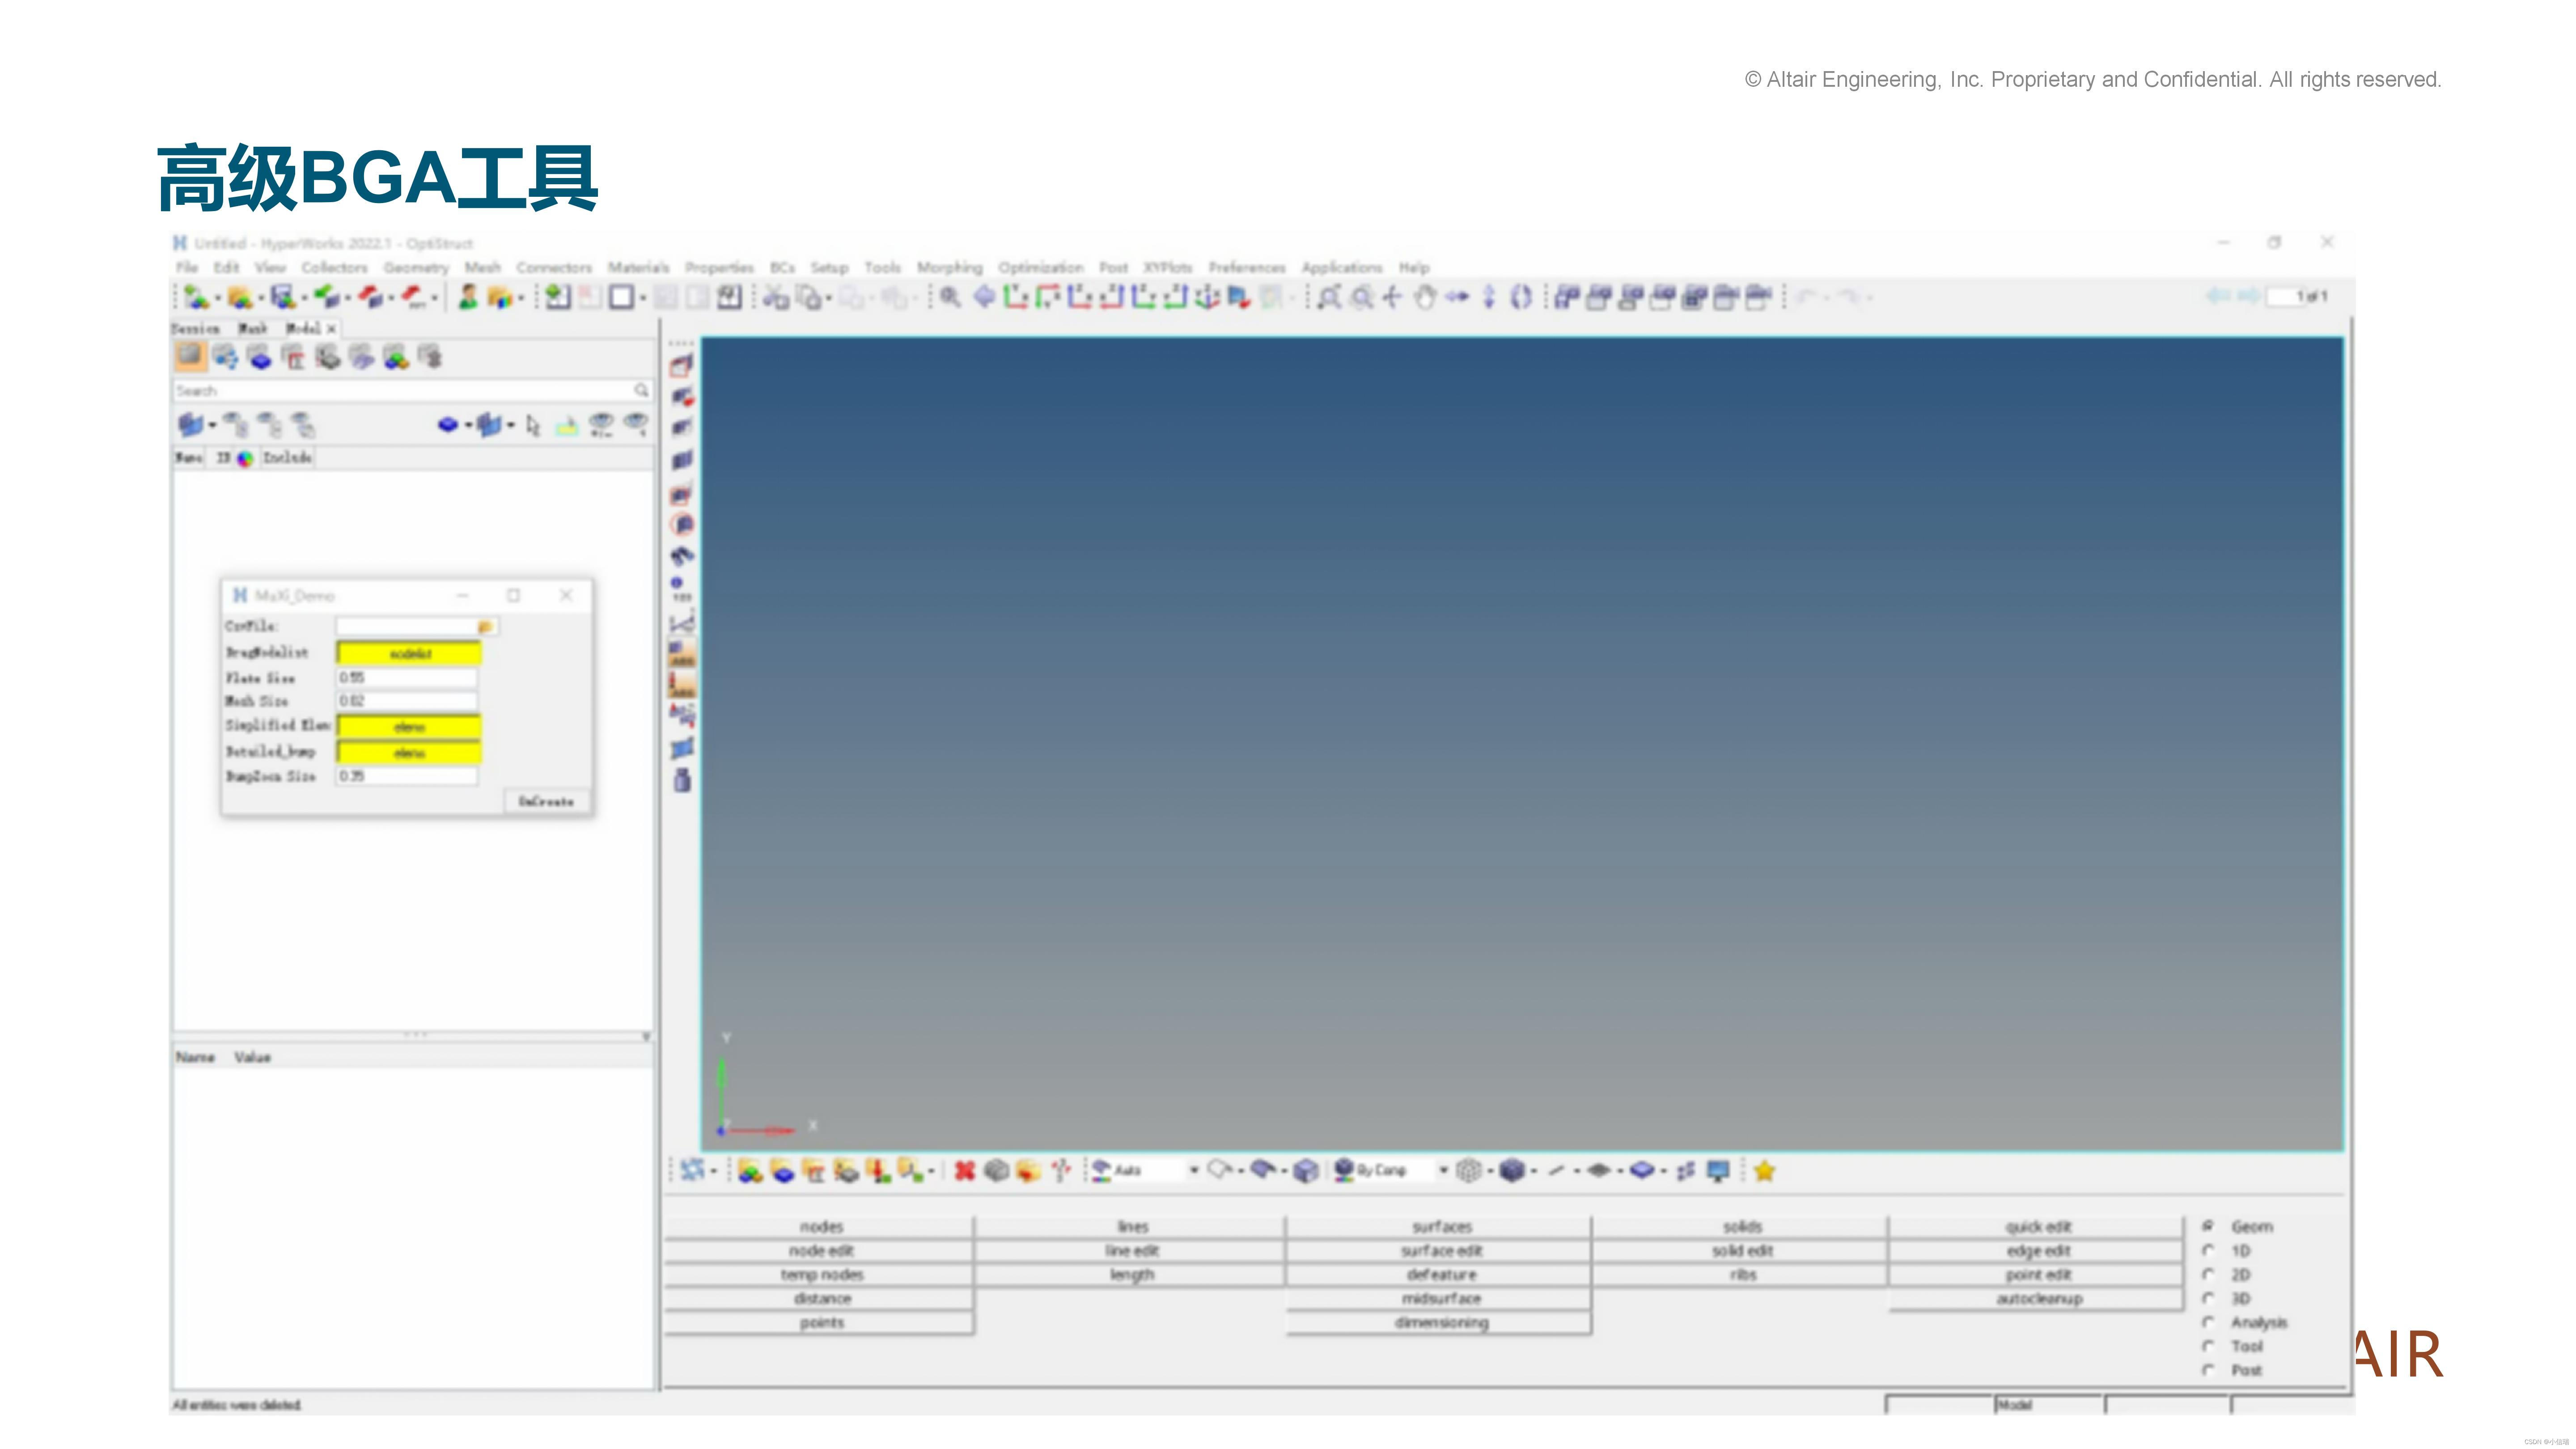
Task: Expand the new model icon dropdown arrow
Action: (217, 298)
